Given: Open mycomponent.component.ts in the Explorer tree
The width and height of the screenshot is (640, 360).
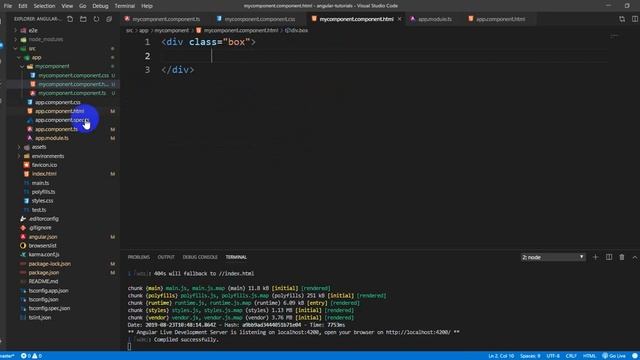Looking at the screenshot, I should pyautogui.click(x=72, y=93).
